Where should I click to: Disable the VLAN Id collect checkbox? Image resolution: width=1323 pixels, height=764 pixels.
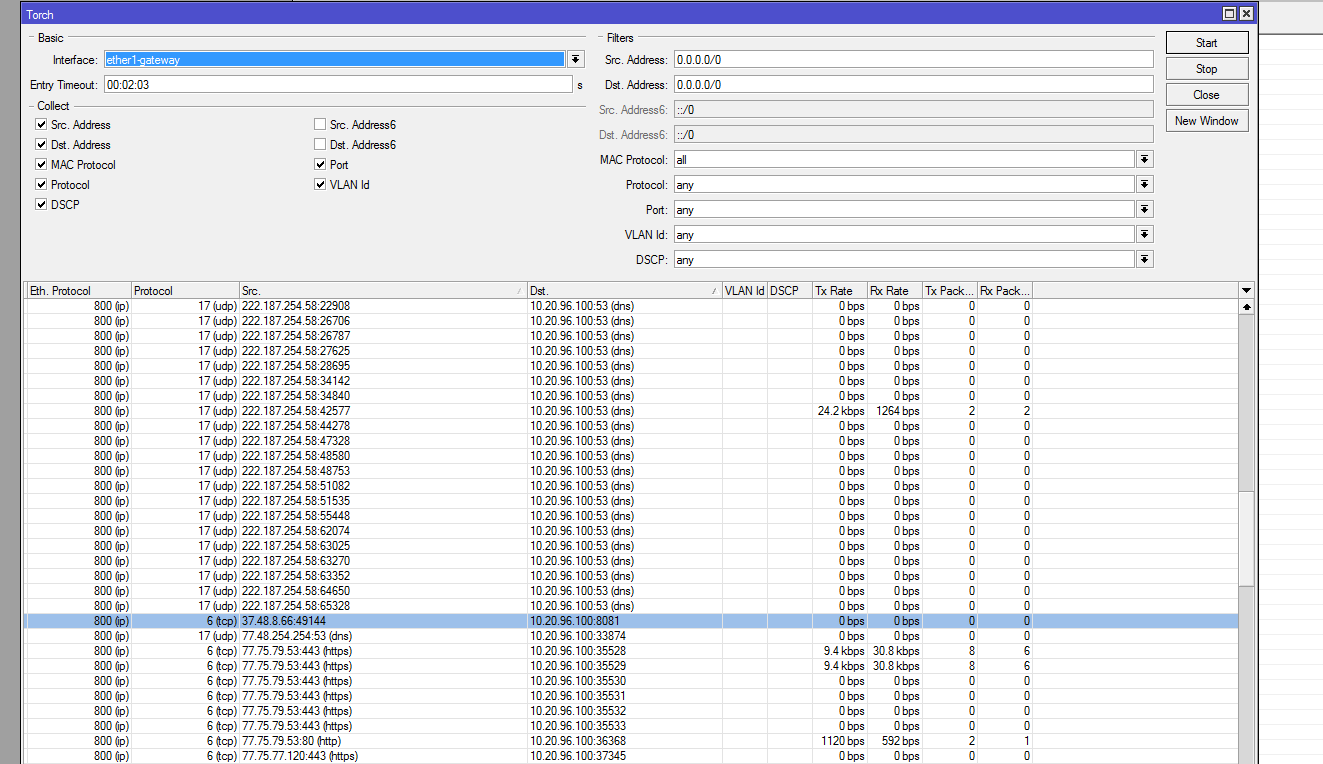click(320, 185)
